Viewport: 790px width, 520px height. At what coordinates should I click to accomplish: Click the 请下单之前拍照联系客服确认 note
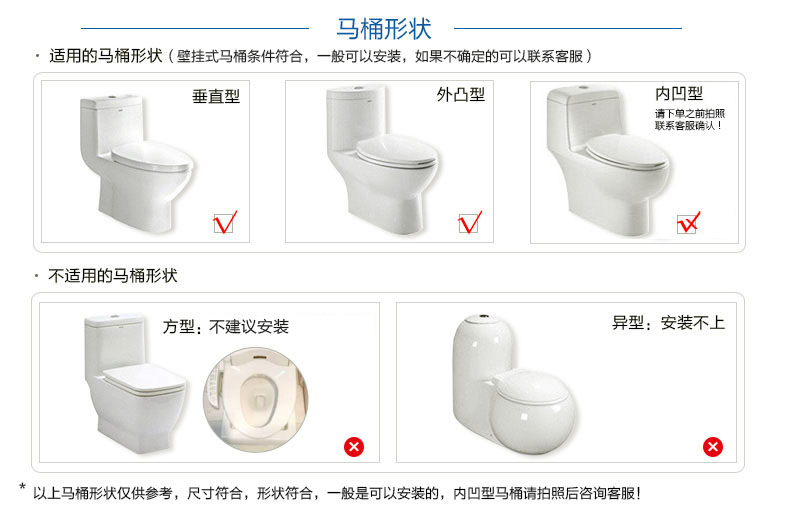[x=690, y=120]
